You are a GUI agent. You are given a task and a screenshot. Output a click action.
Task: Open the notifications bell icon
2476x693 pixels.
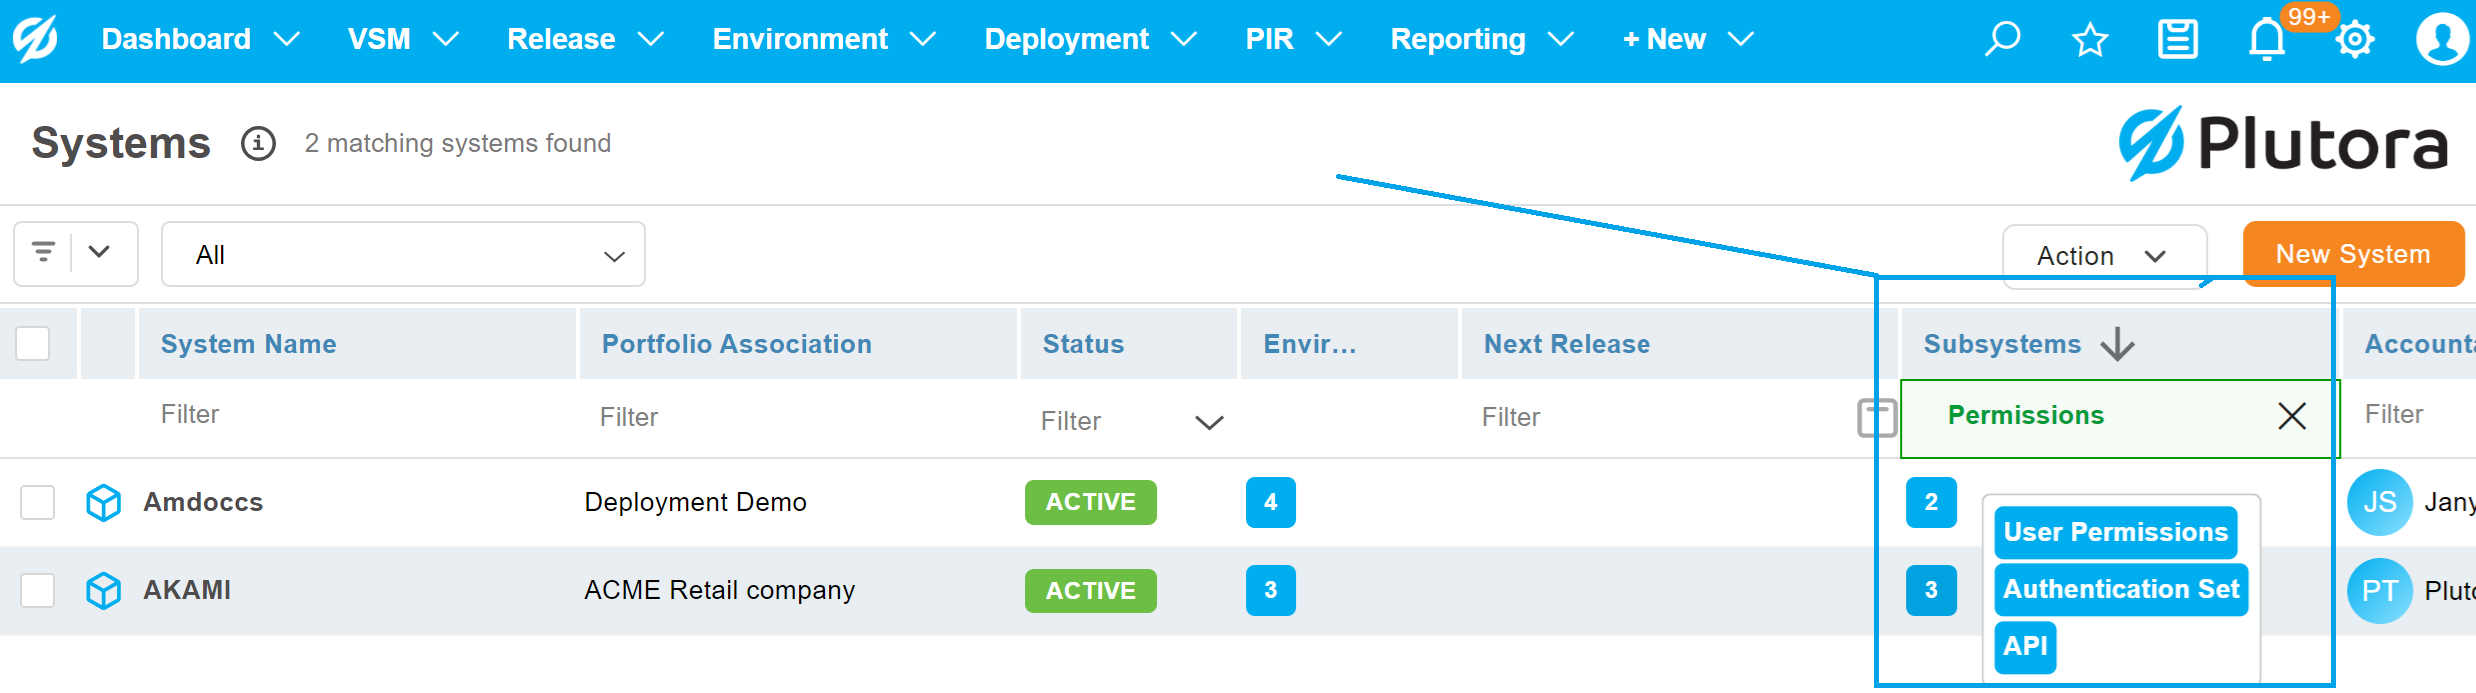pos(2266,40)
